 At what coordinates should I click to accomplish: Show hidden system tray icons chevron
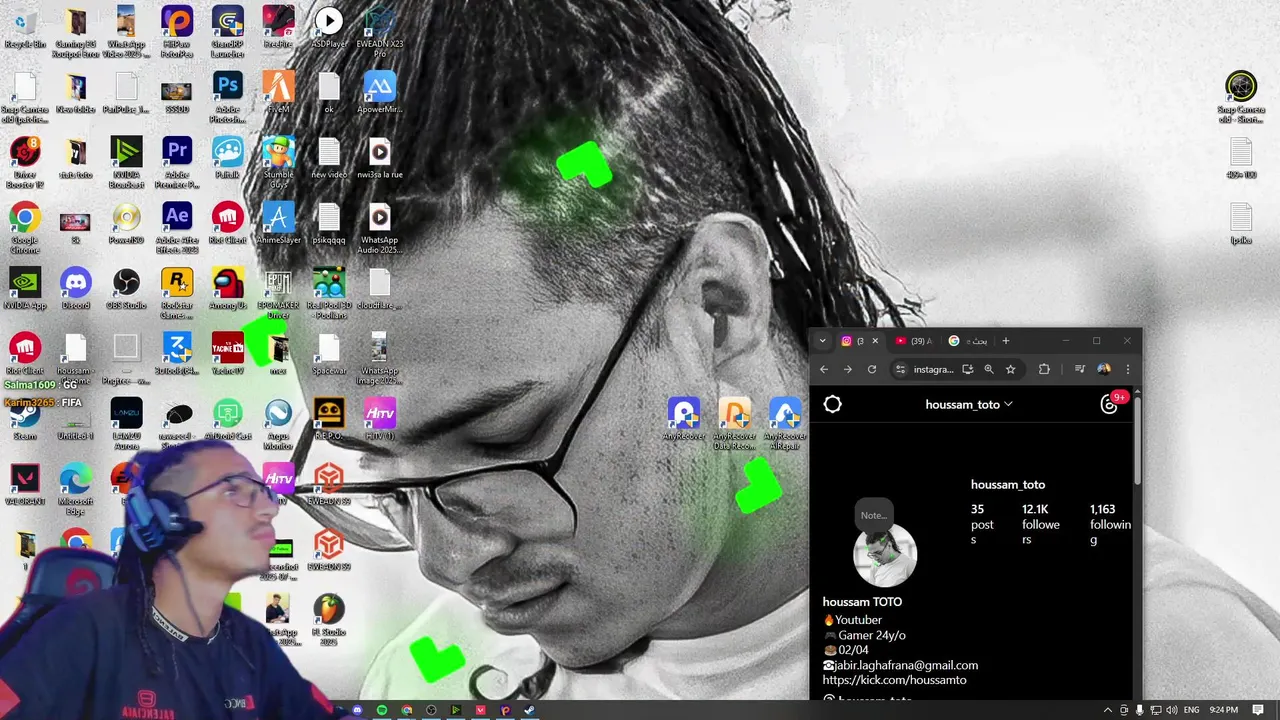[1107, 710]
